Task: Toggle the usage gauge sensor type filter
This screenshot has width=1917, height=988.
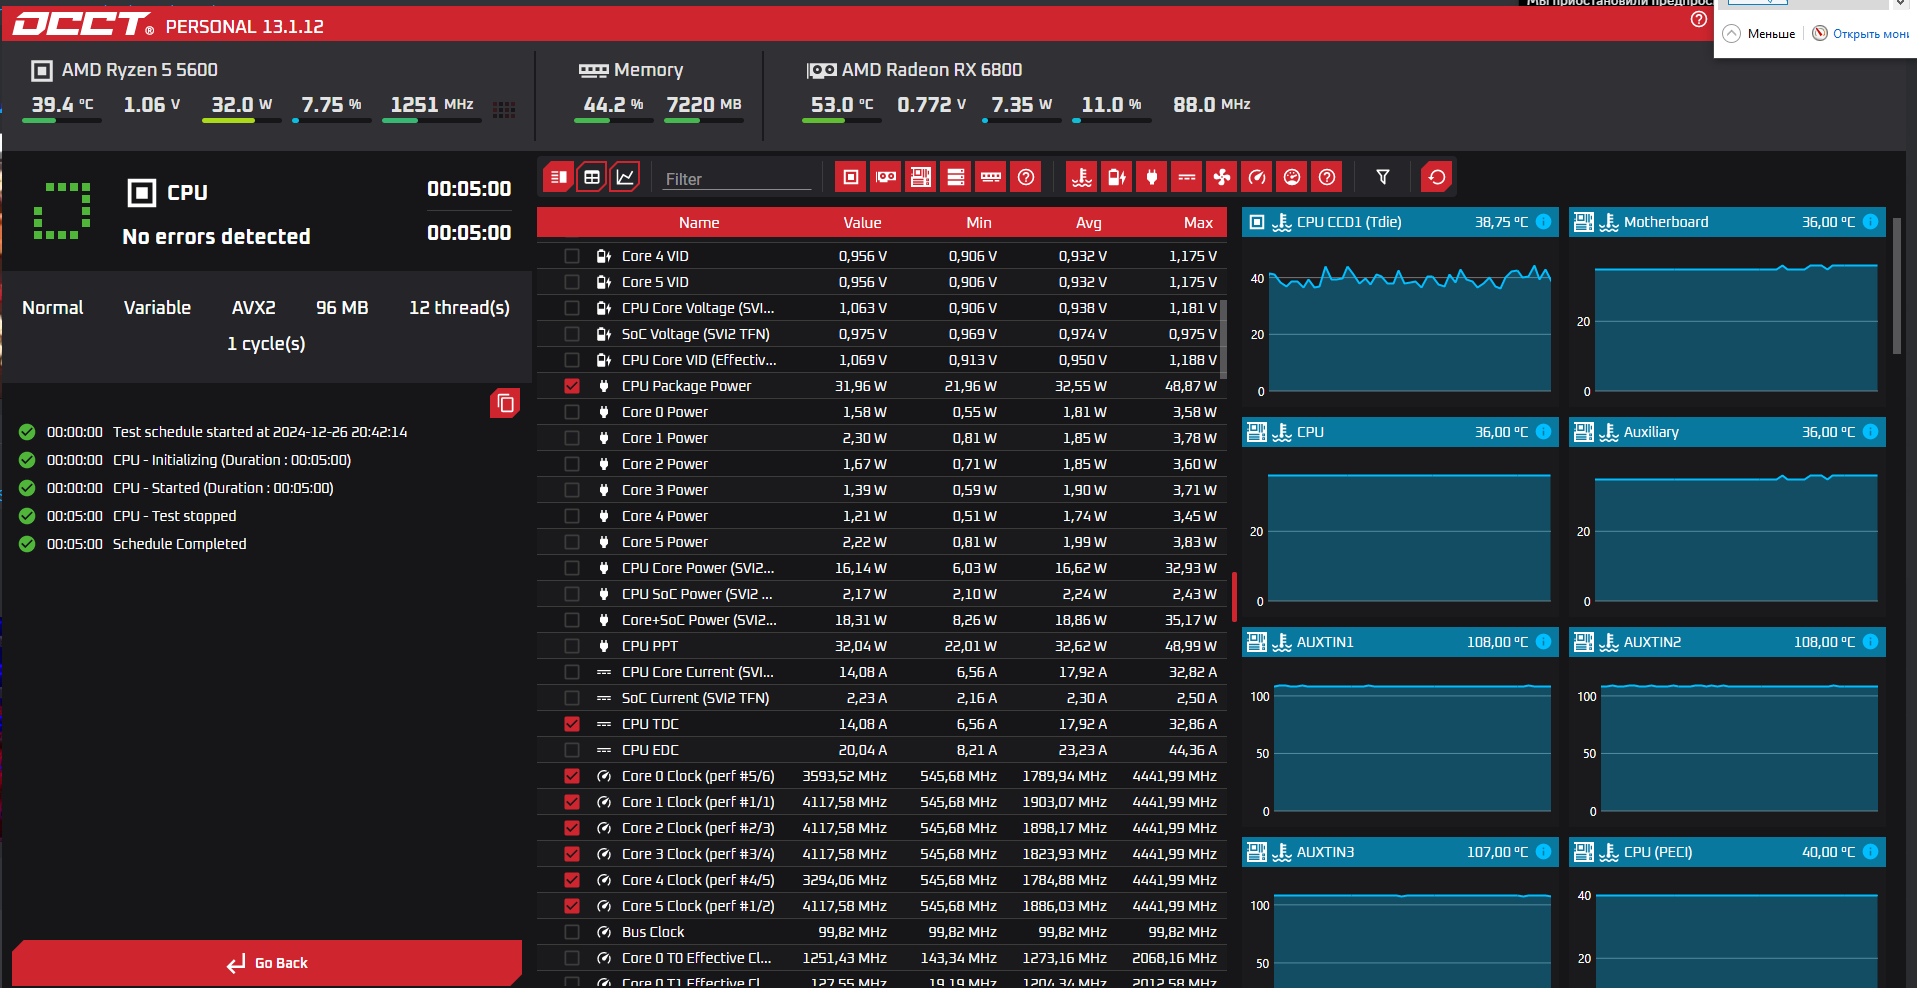Action: [x=1292, y=177]
